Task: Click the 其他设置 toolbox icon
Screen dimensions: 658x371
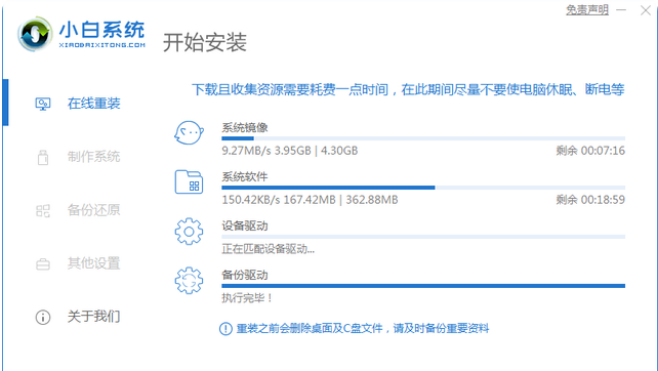Action: pyautogui.click(x=43, y=264)
